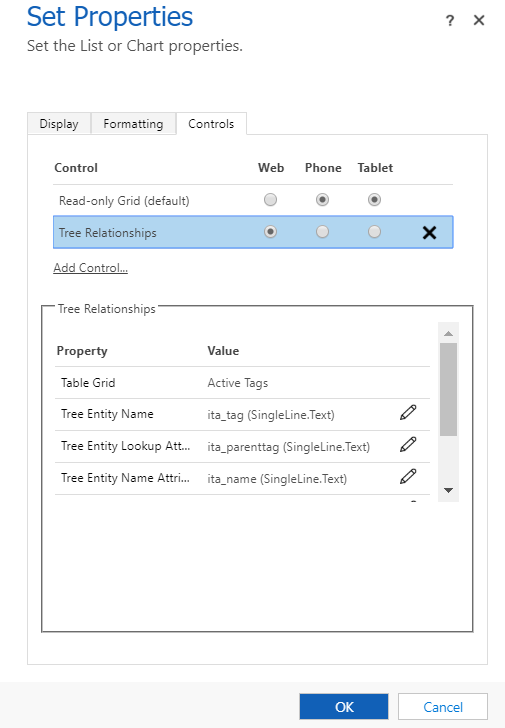Click the properties list scroll-down arrow
The height and width of the screenshot is (728, 505).
coord(448,490)
